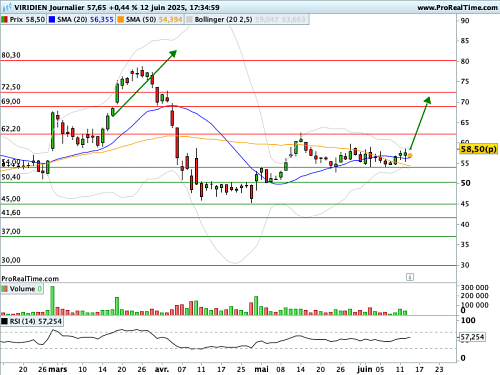Click the 'mai' month label on time axis
The image size is (500, 375).
pos(261,369)
